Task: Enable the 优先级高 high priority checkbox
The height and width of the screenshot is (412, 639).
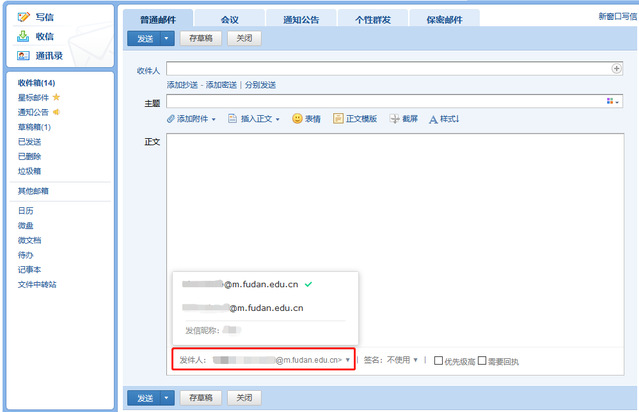Action: tap(439, 360)
